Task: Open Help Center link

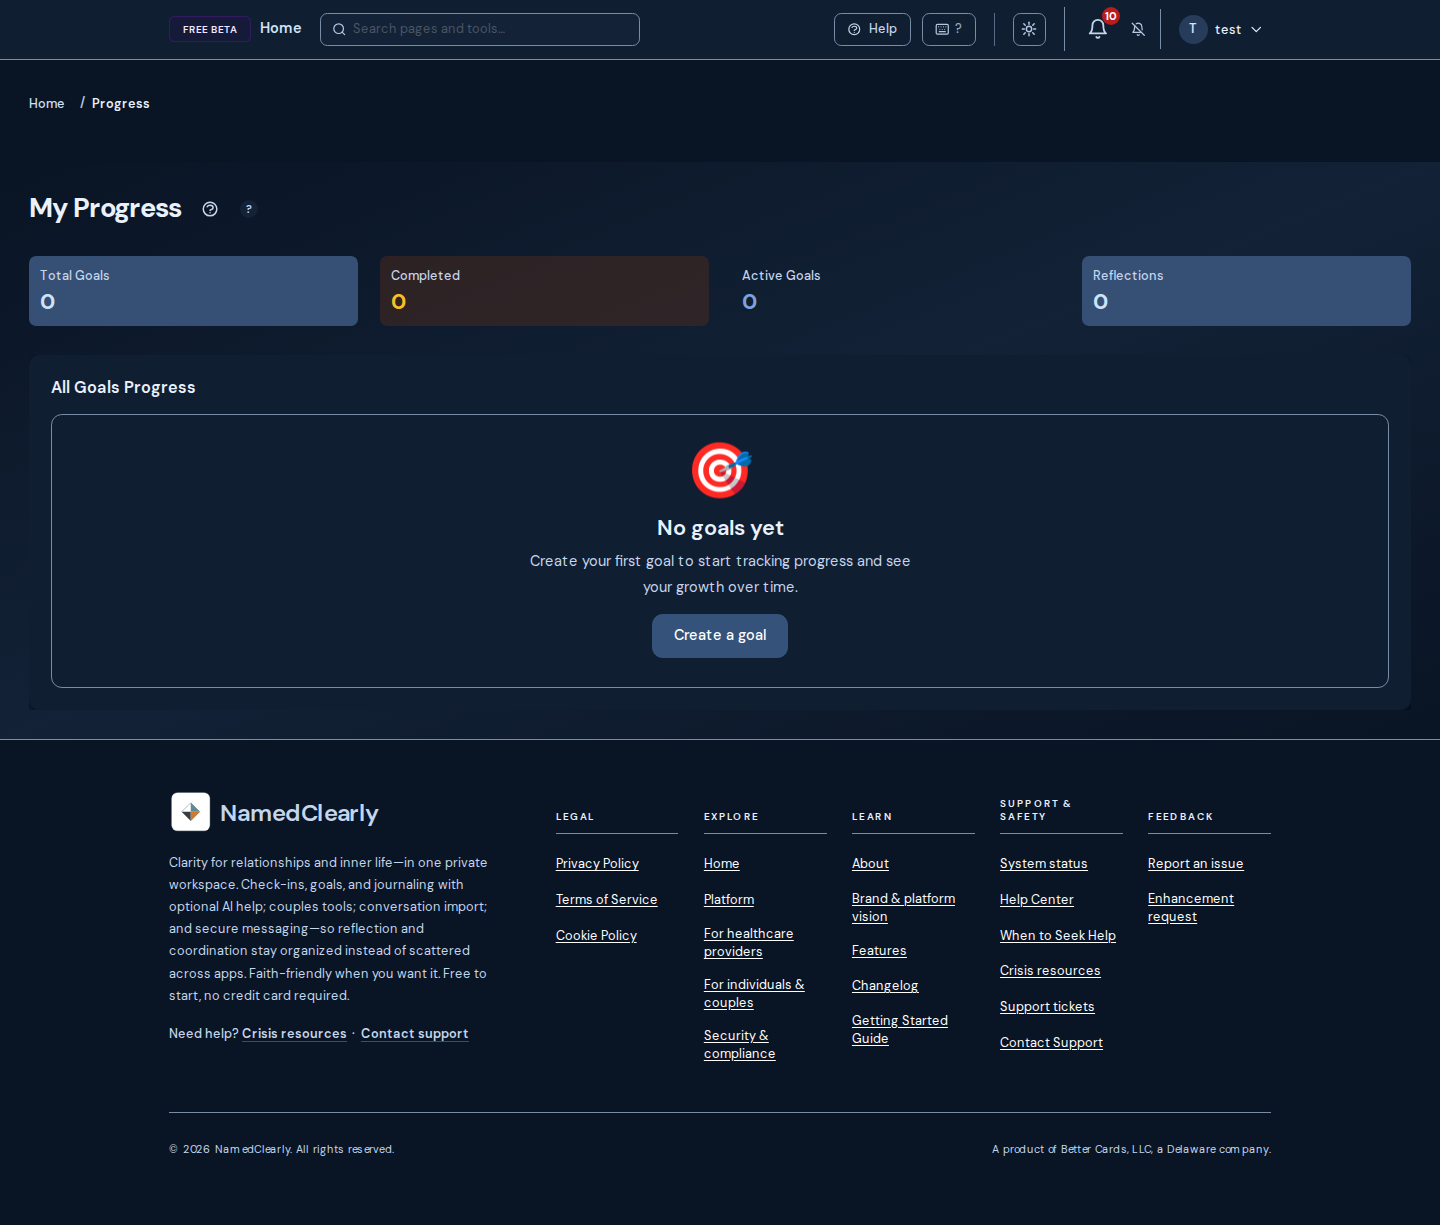Action: click(x=1036, y=899)
